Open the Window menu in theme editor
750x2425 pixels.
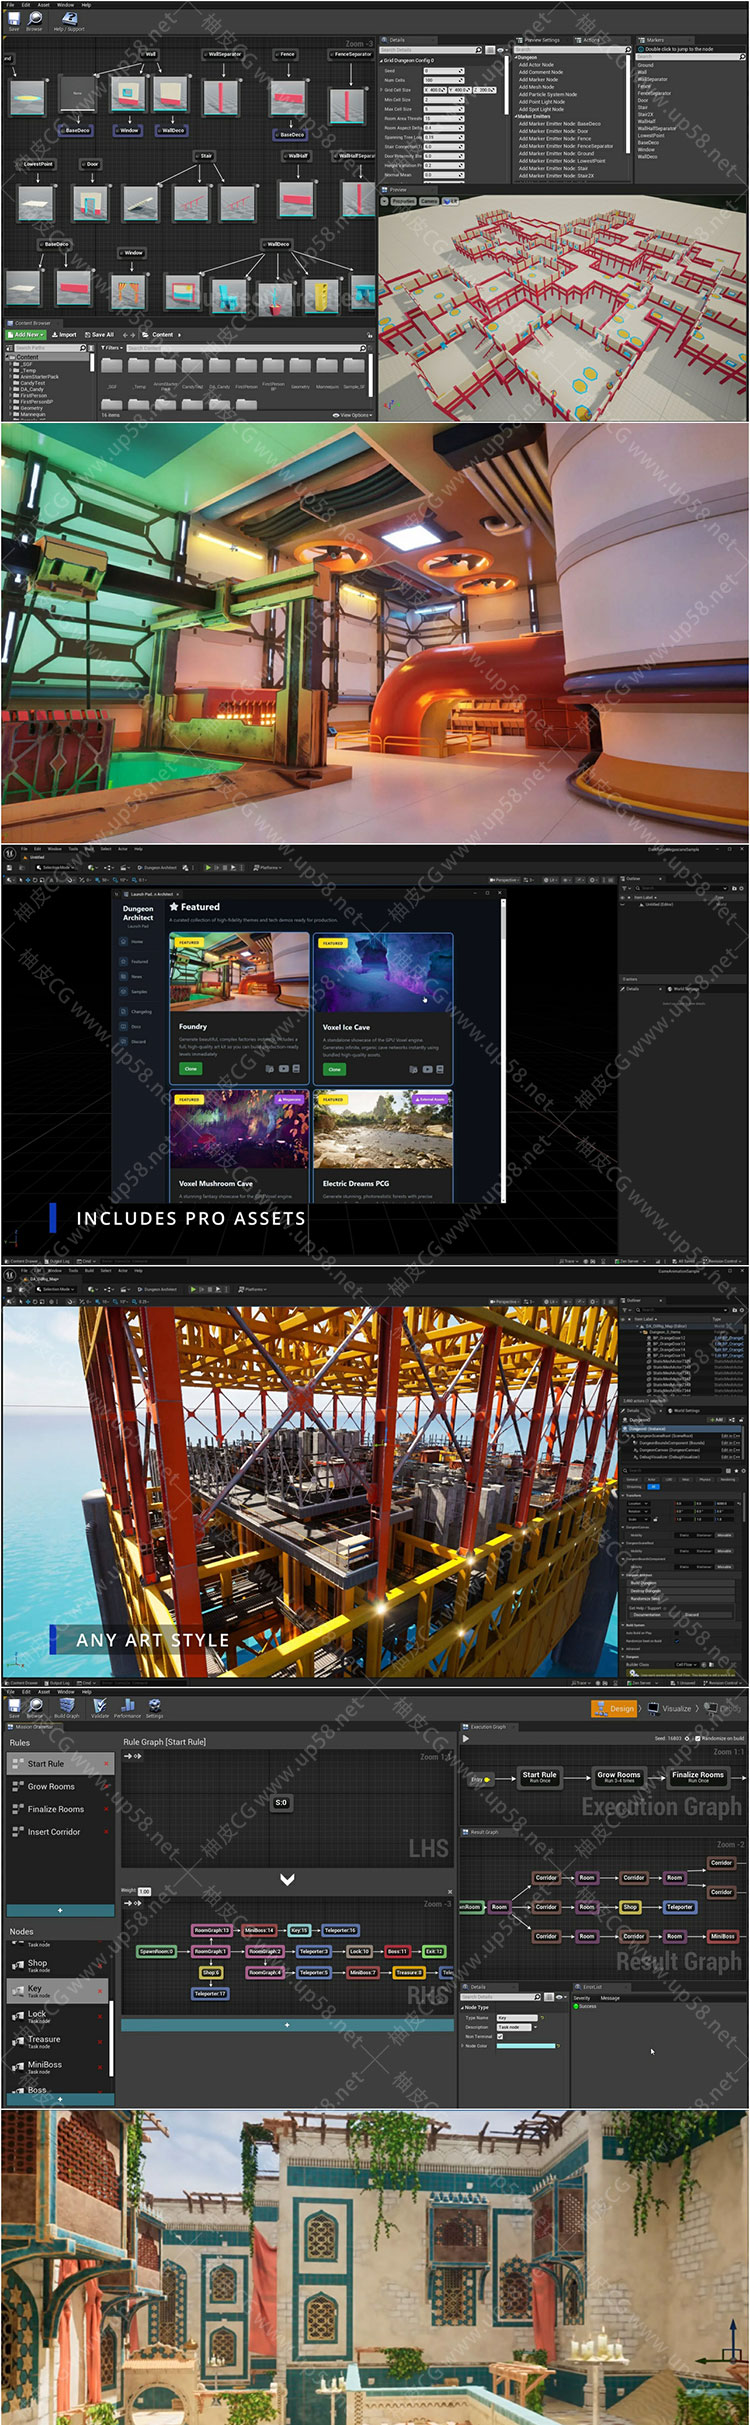[x=65, y=4]
